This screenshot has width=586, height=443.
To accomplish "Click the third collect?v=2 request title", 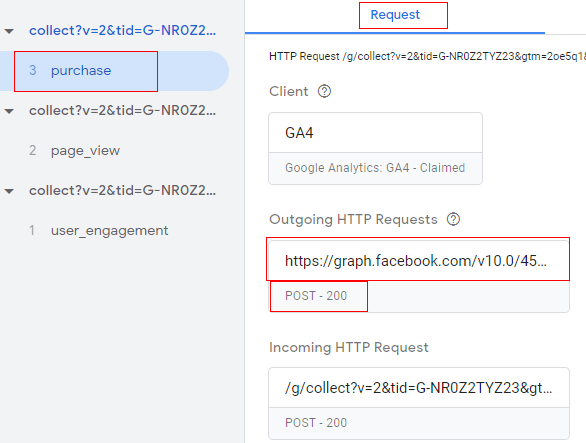I will (x=123, y=191).
